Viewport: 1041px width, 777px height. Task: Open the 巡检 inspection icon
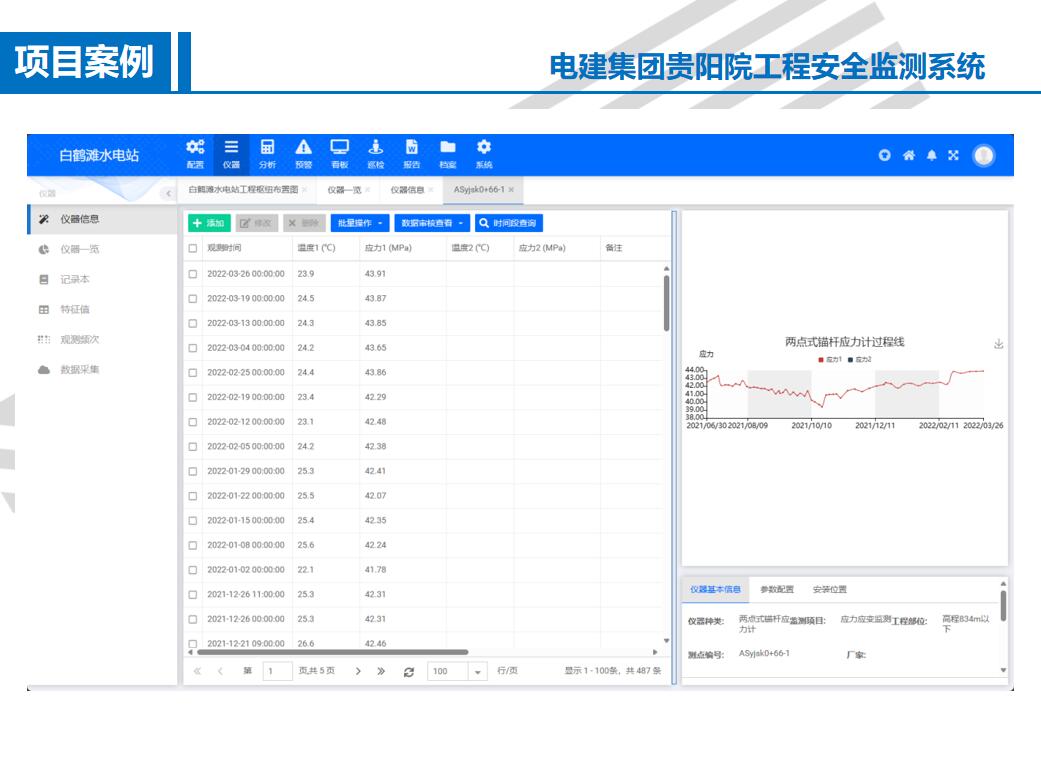pyautogui.click(x=376, y=154)
